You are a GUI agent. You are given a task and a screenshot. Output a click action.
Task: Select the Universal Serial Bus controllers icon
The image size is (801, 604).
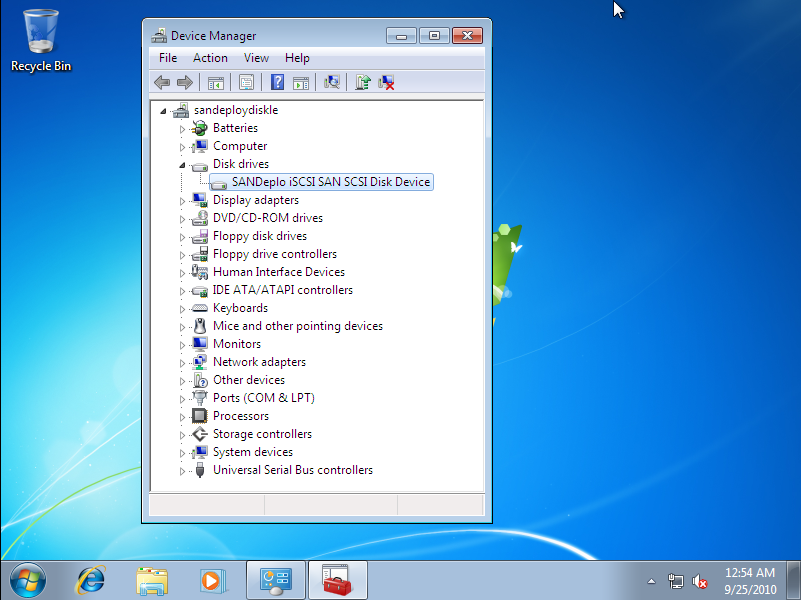tap(200, 470)
